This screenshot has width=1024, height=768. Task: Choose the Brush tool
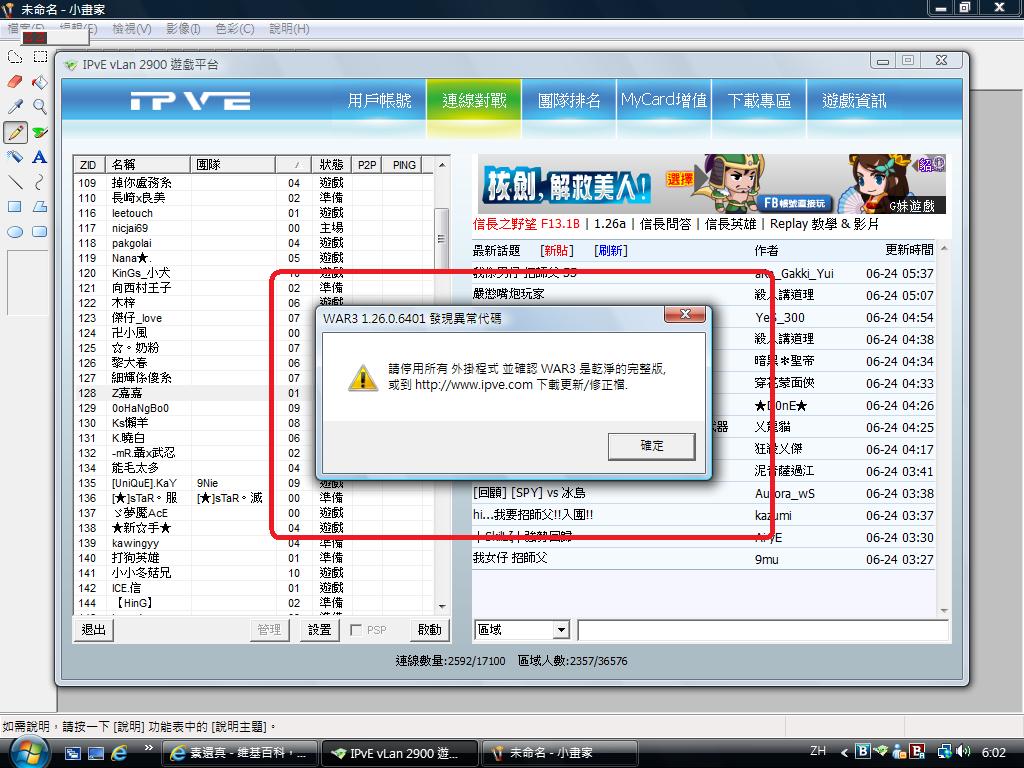(40, 132)
